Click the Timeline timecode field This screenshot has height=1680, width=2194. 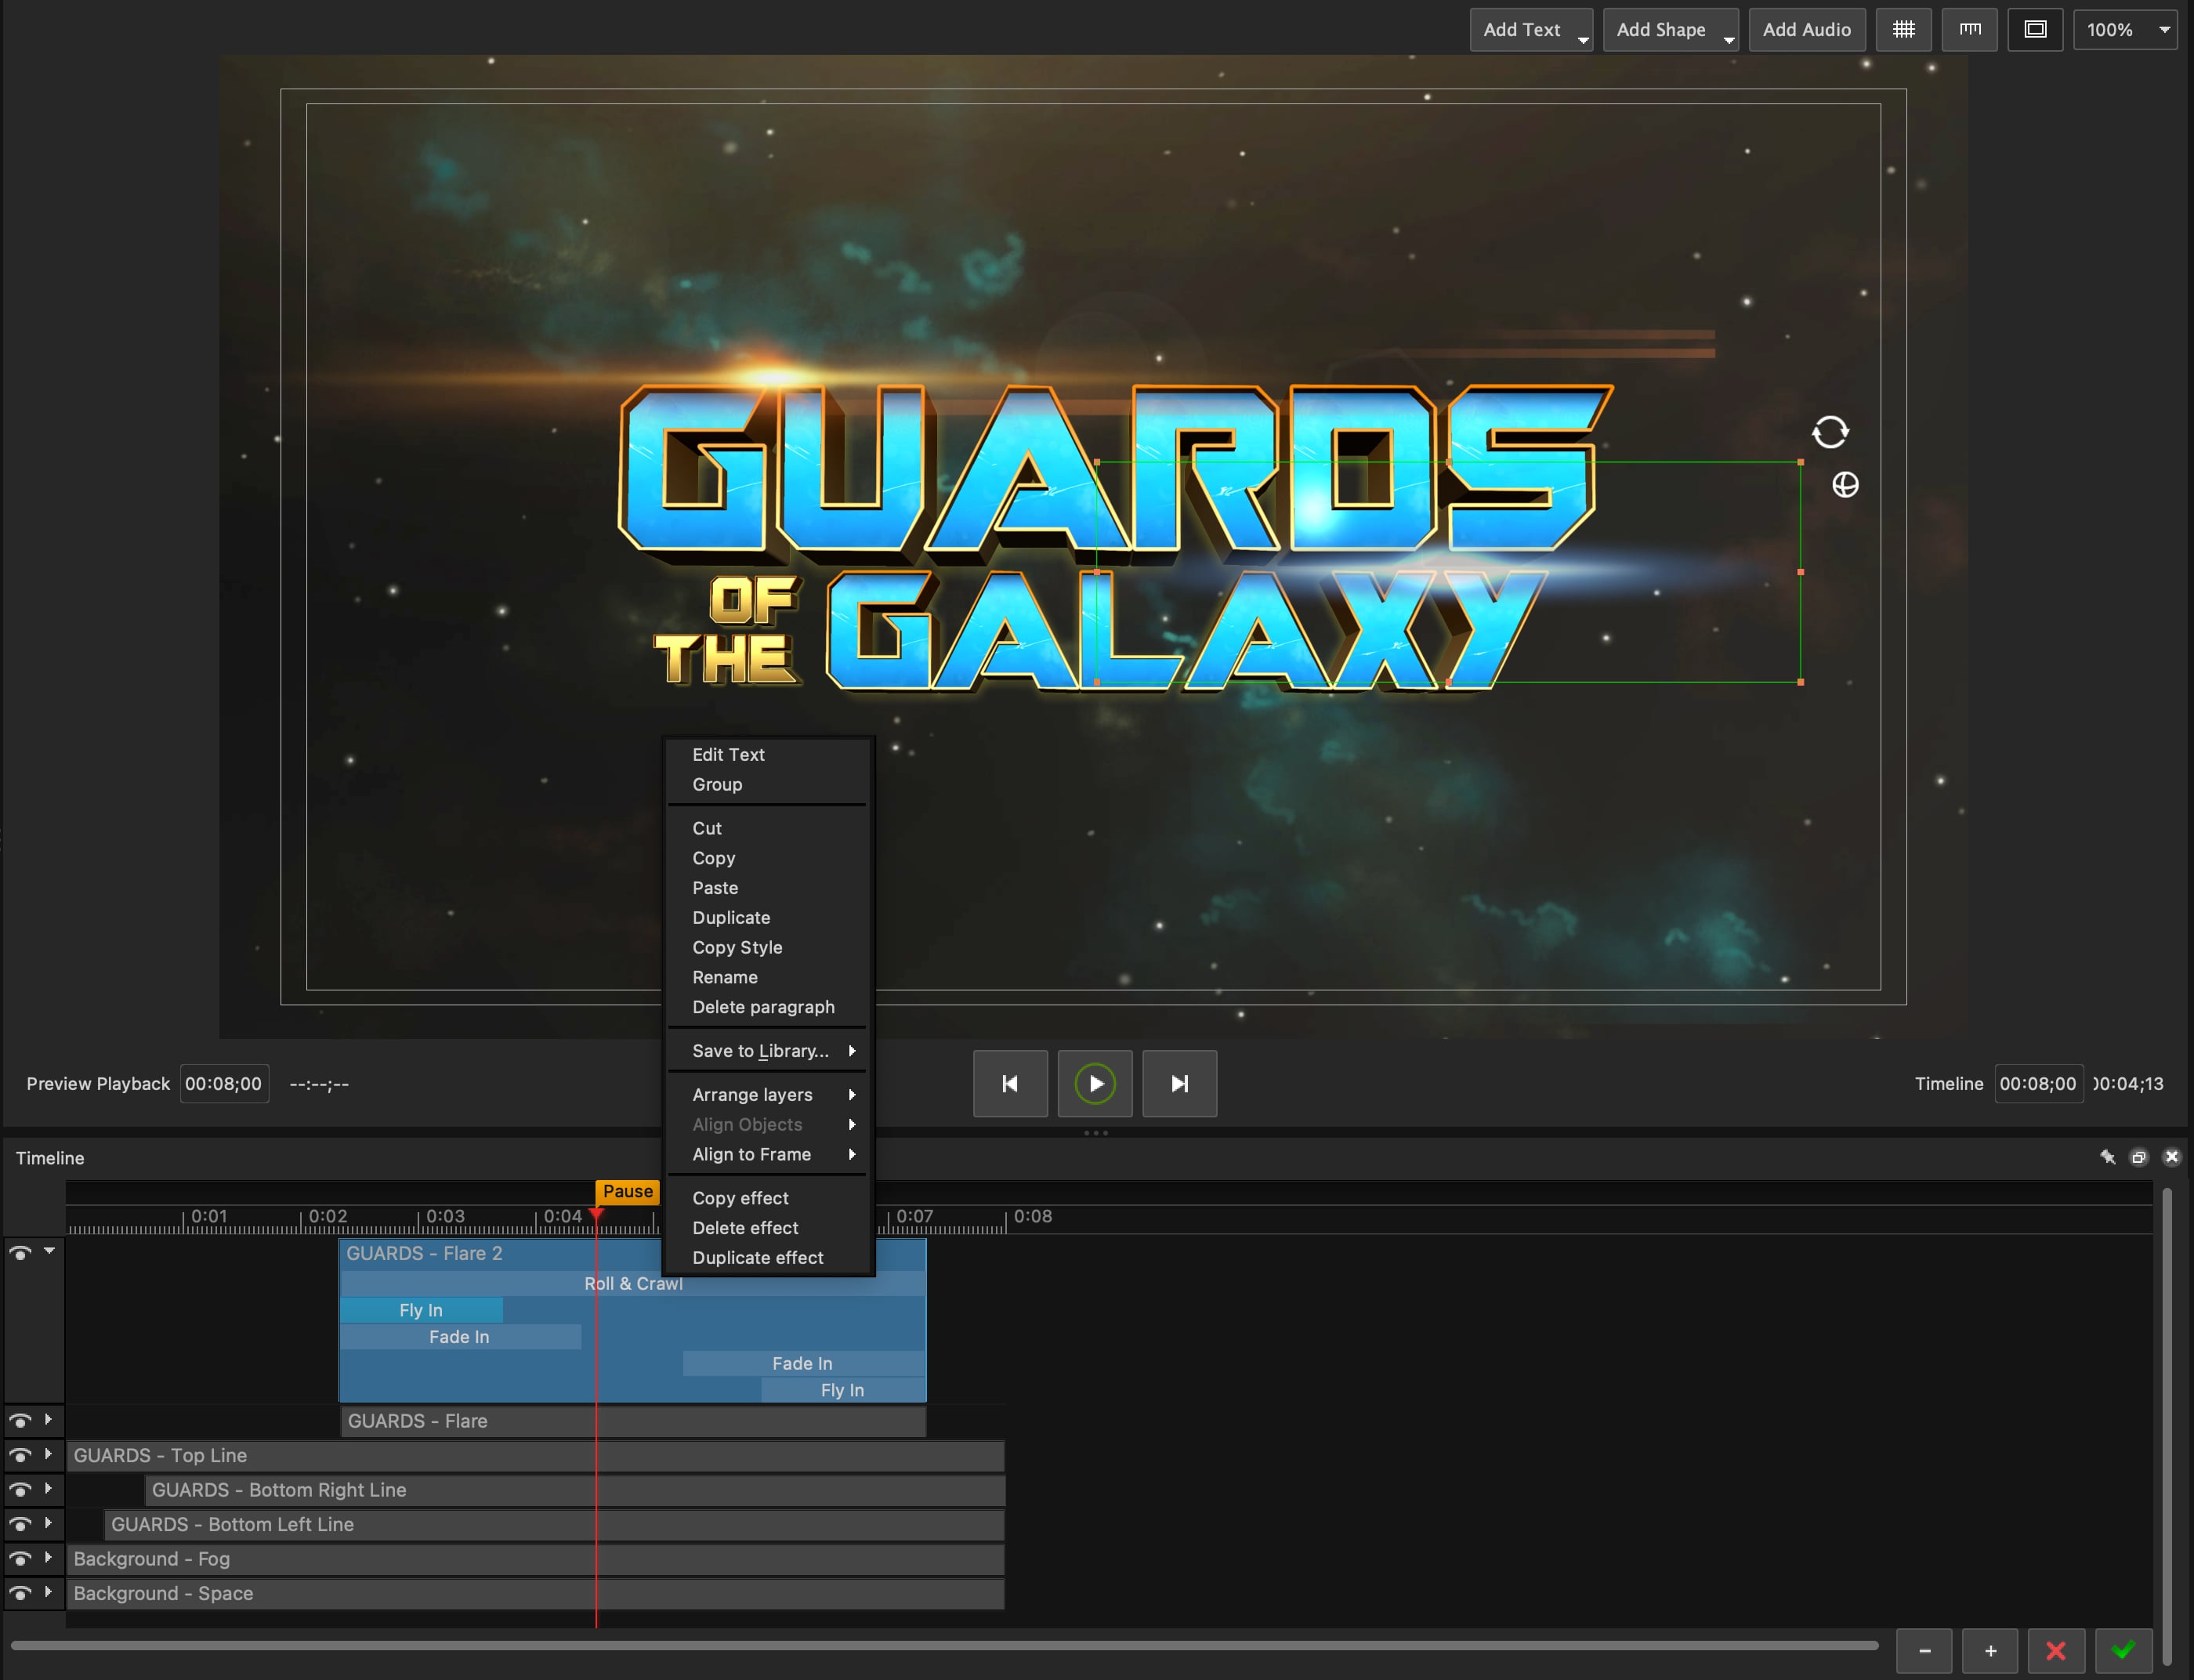(x=2038, y=1084)
